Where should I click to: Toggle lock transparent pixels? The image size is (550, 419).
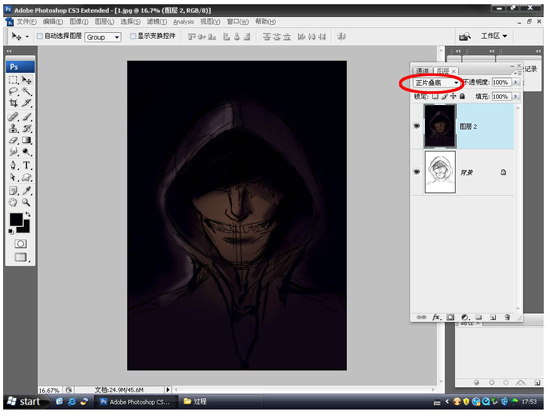(435, 96)
